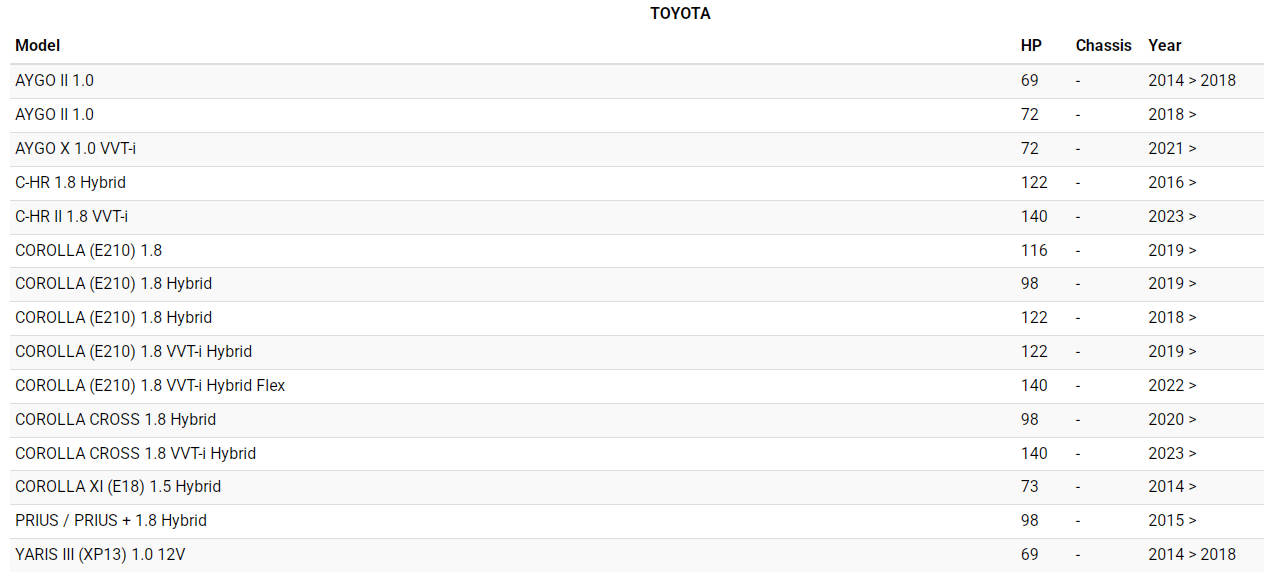This screenshot has height=572, width=1264.
Task: Select COROLLA XI (E18) 1.5 Hybrid
Action: pos(637,487)
